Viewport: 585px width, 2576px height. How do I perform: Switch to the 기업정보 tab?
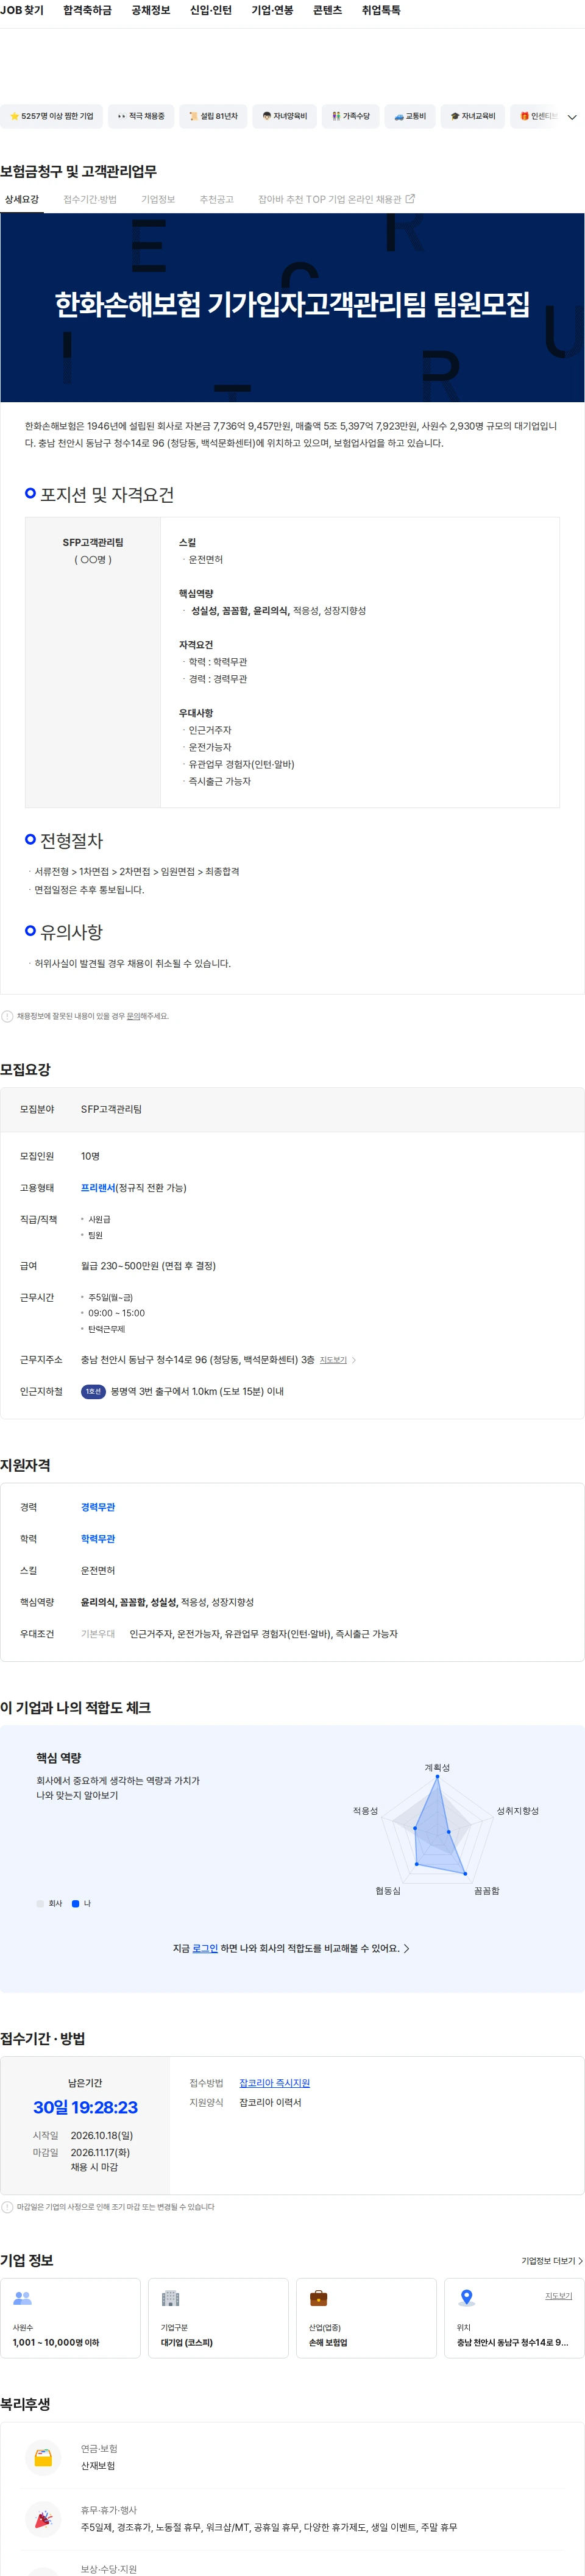pyautogui.click(x=158, y=199)
